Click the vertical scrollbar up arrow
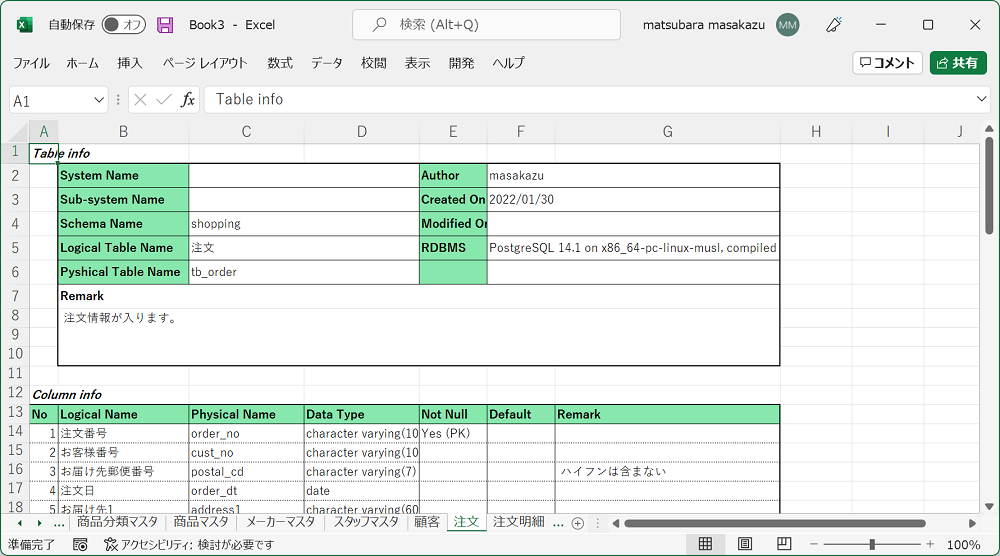This screenshot has height=556, width=1000. click(x=989, y=129)
